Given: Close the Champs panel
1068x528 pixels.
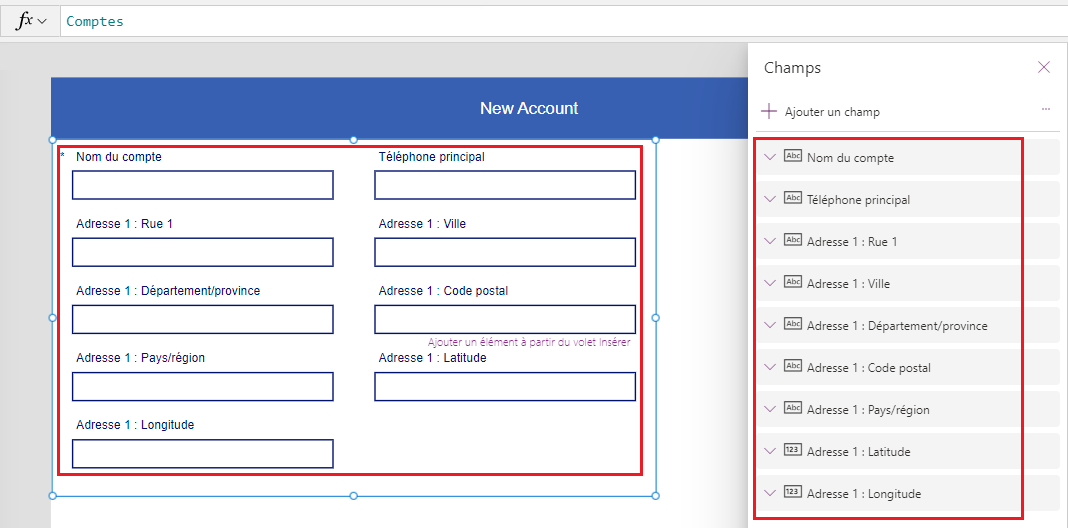Looking at the screenshot, I should [1043, 67].
